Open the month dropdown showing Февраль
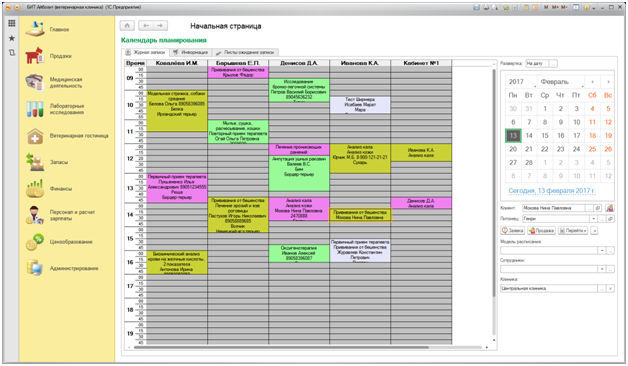 pyautogui.click(x=561, y=82)
